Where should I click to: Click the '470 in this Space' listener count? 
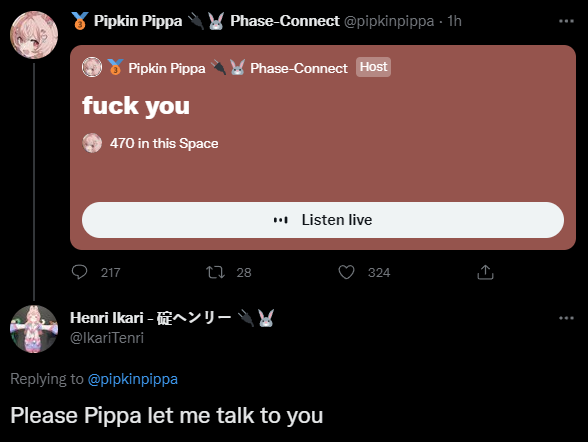(164, 143)
